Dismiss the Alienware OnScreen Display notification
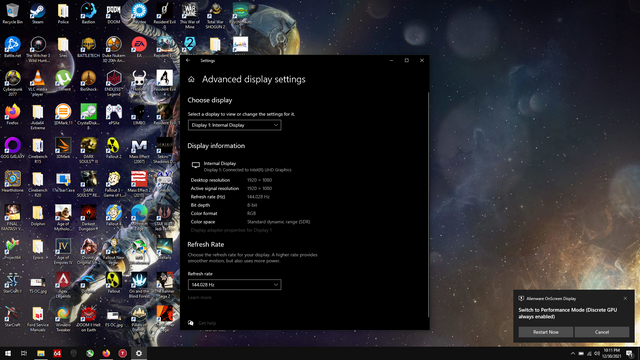Screen dimensions: 640x360 click(x=625, y=298)
